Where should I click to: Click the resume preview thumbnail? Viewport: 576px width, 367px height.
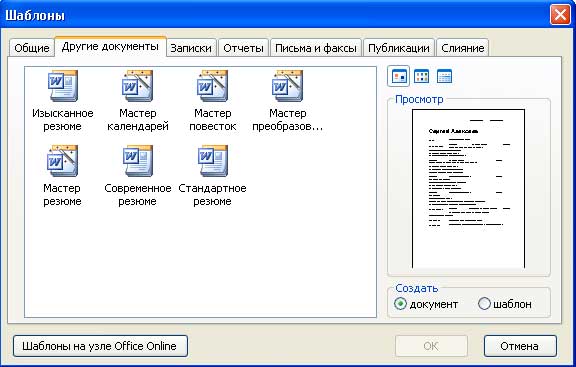(468, 188)
